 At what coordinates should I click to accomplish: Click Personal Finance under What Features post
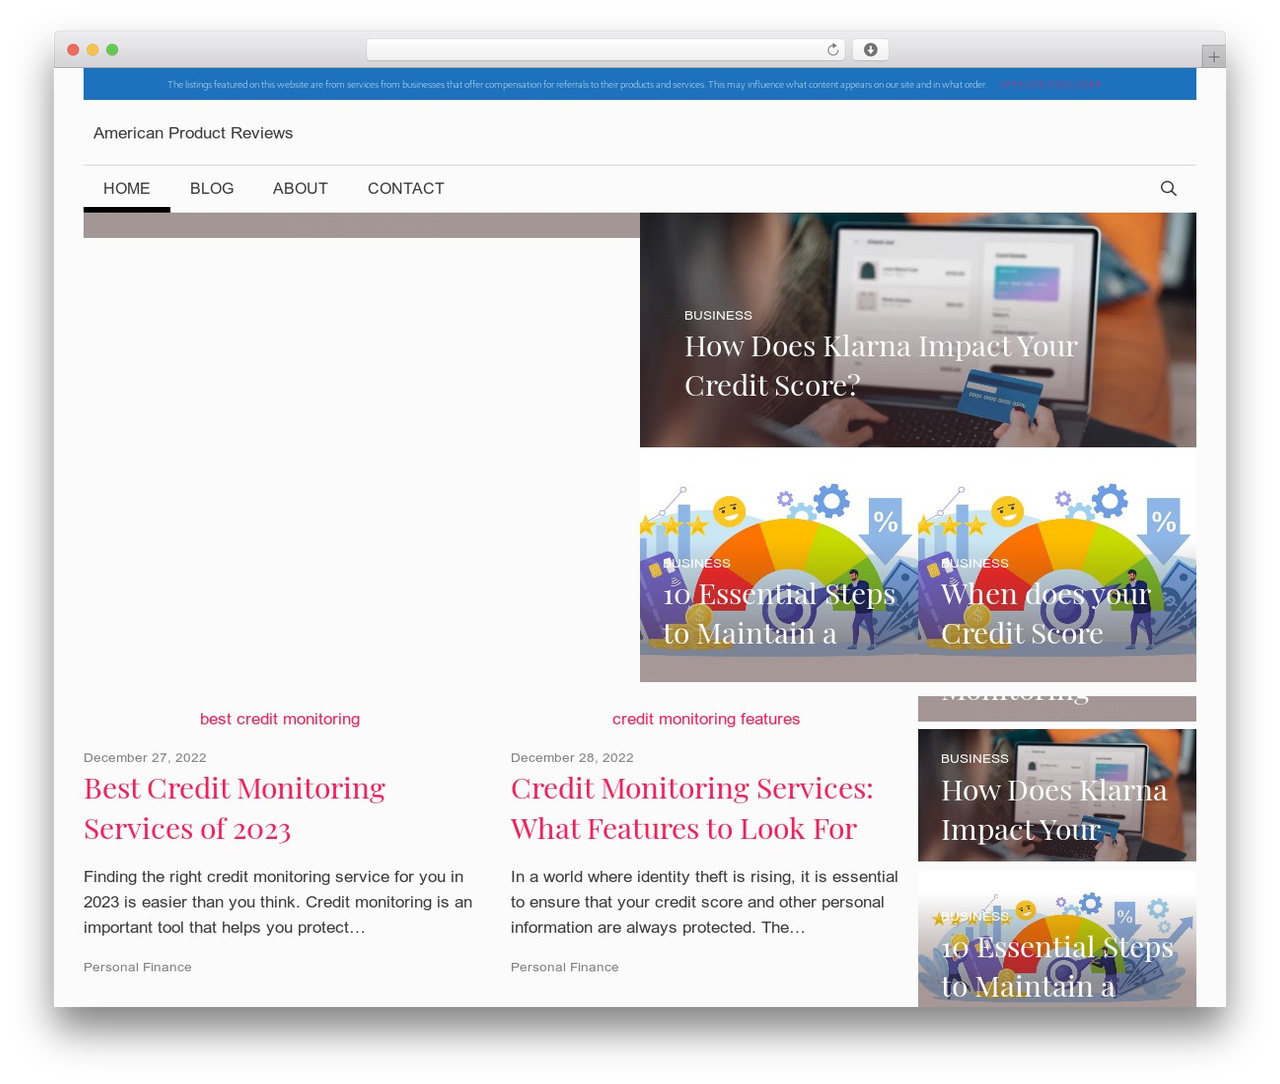(565, 967)
